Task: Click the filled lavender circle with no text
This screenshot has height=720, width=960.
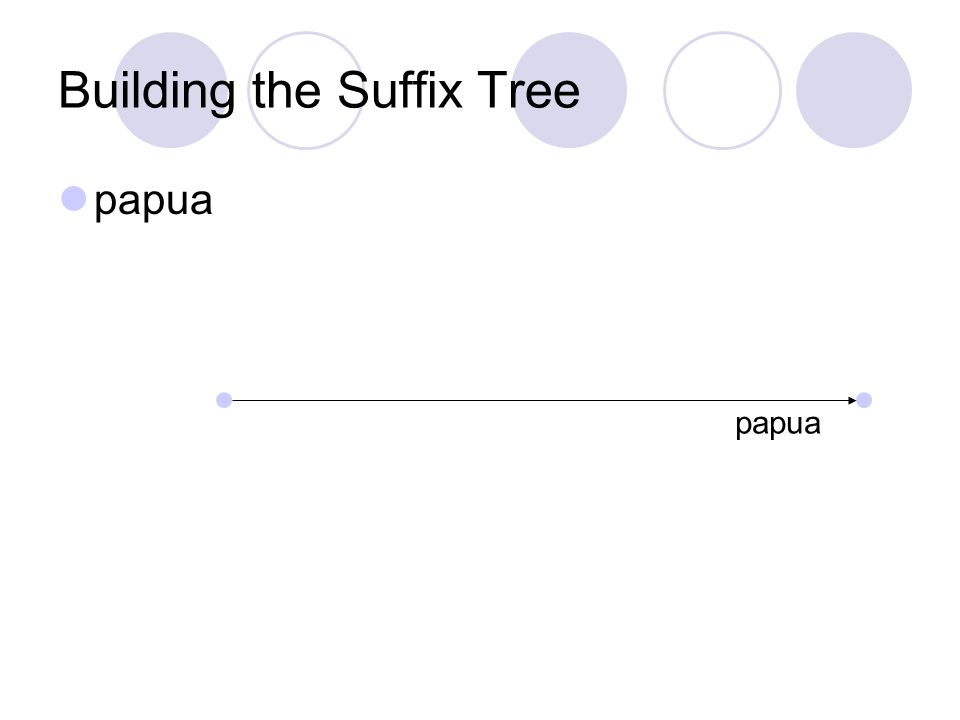Action: (853, 90)
